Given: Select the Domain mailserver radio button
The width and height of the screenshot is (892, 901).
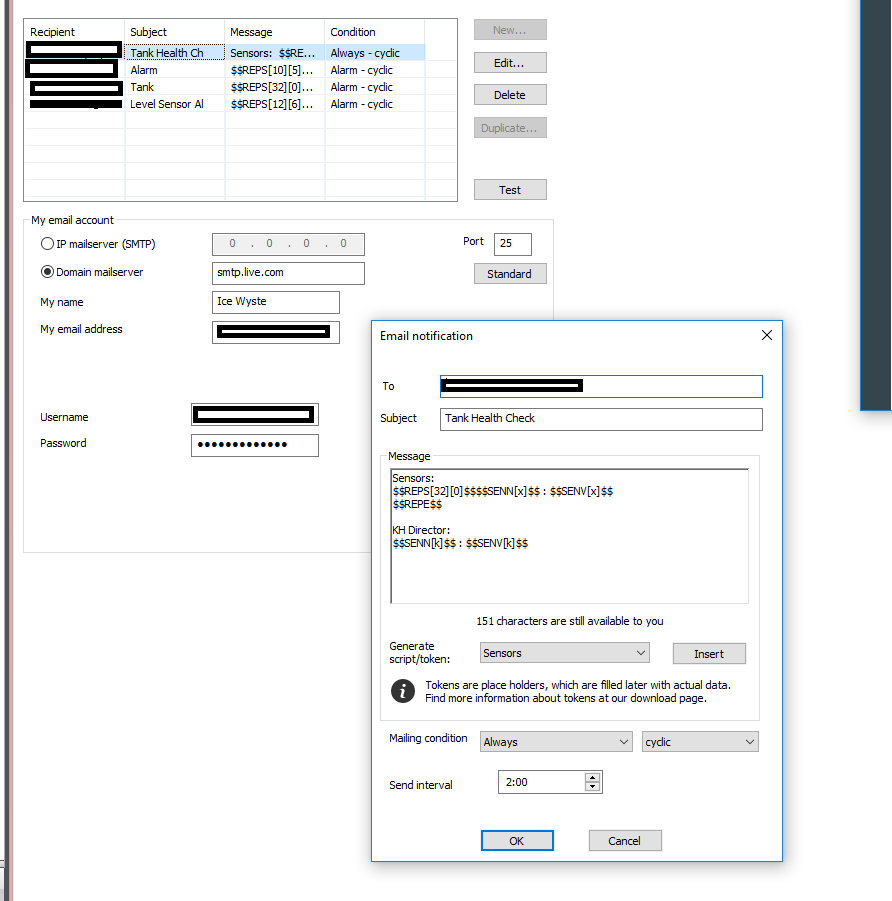Looking at the screenshot, I should 47,272.
